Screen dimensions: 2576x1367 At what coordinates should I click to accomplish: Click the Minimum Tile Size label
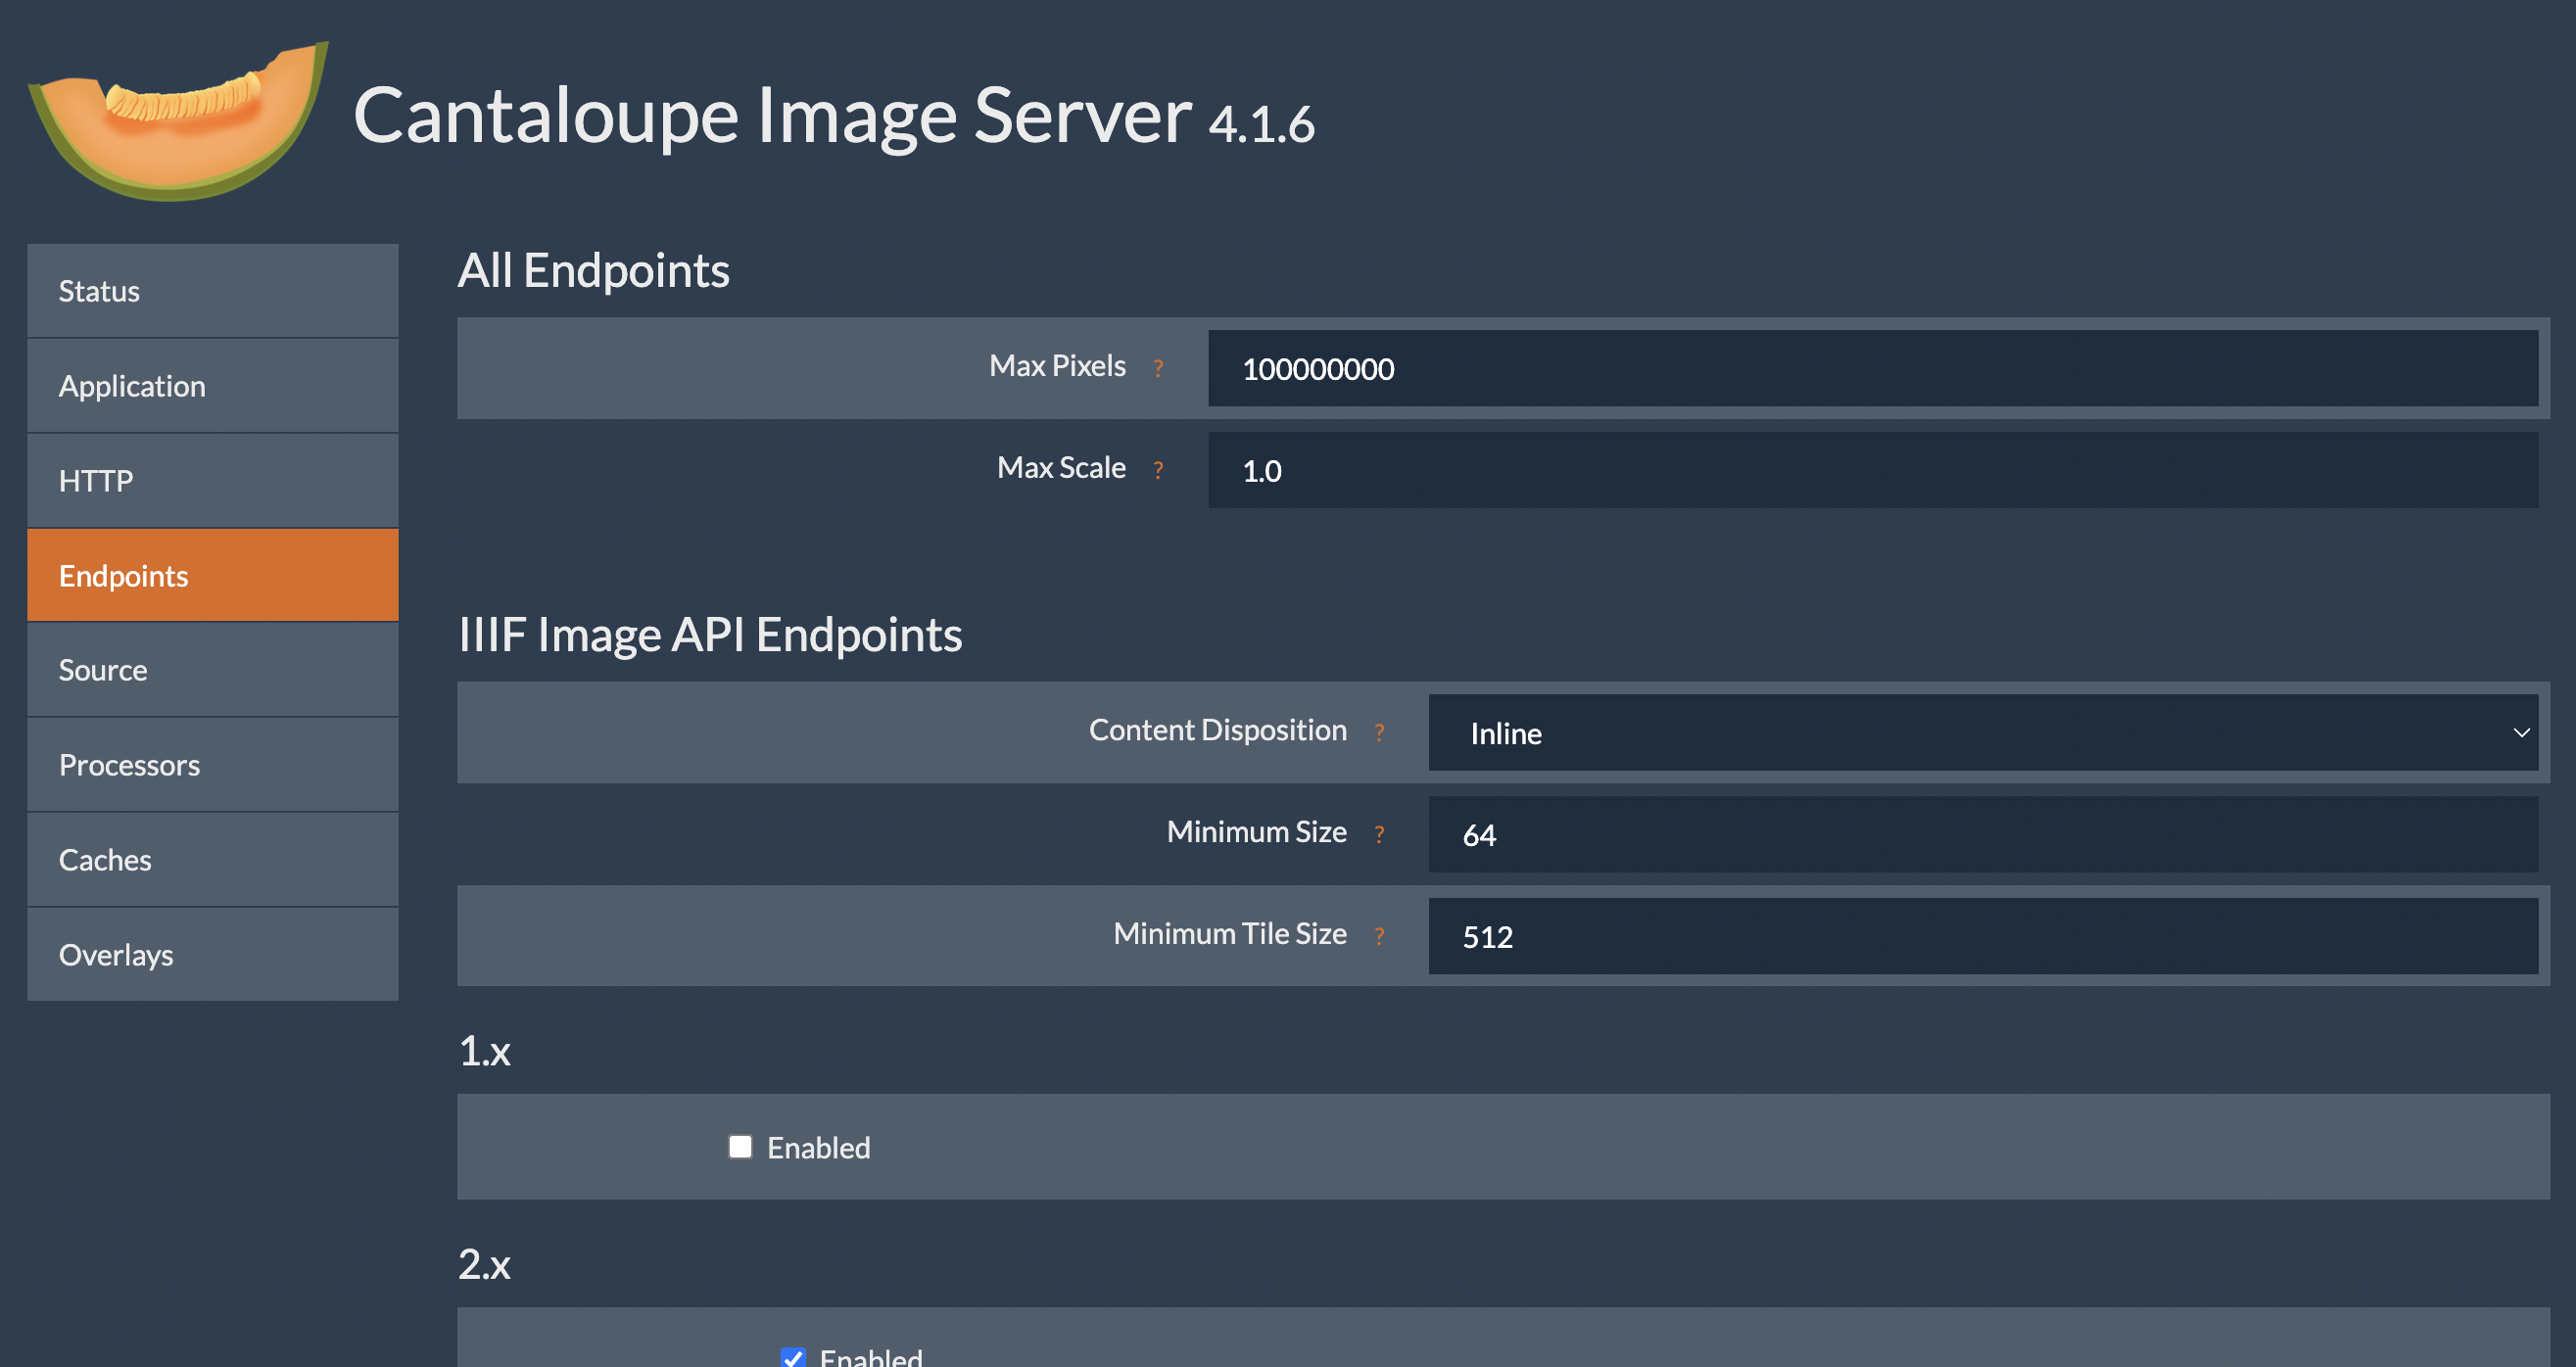coord(1230,934)
